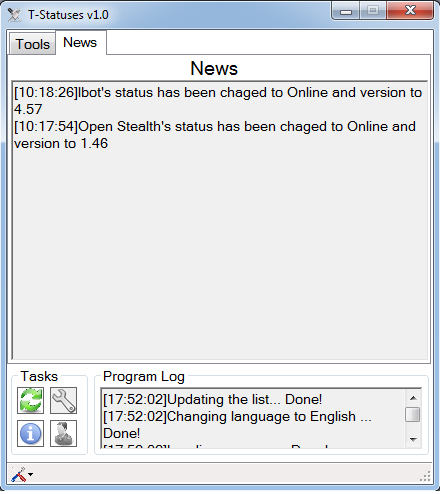Click the Tasks group label

pos(39,376)
